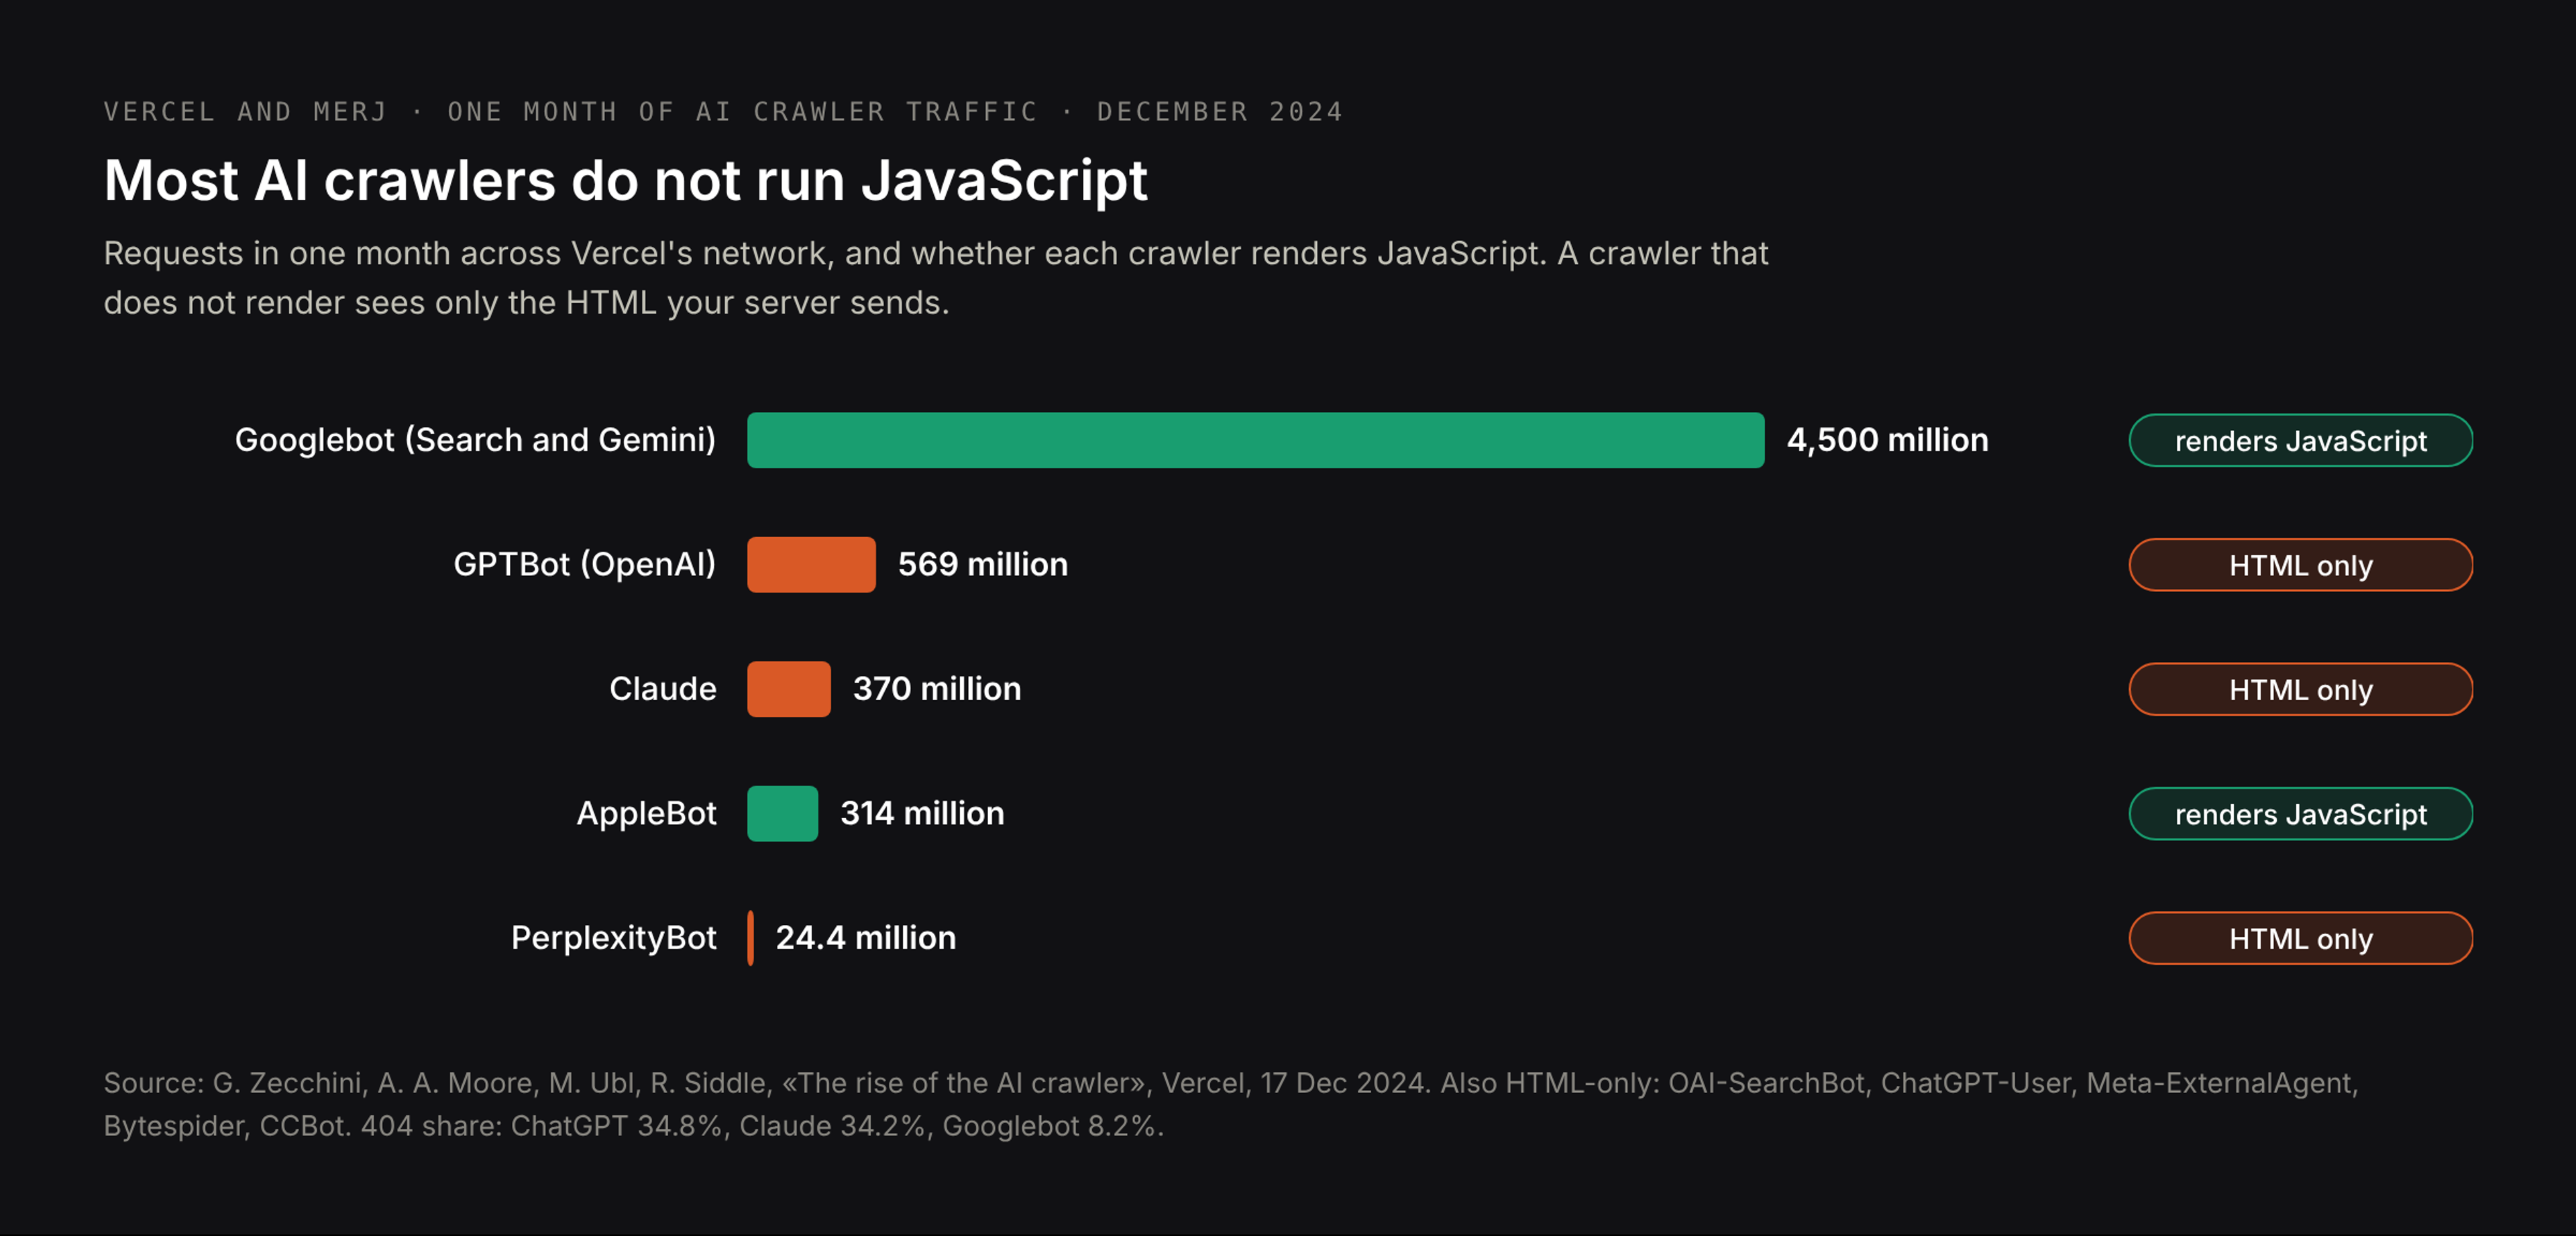Viewport: 2576px width, 1236px height.
Task: Click the AppleBot 'renders JavaScript' badge
Action: click(x=2300, y=814)
